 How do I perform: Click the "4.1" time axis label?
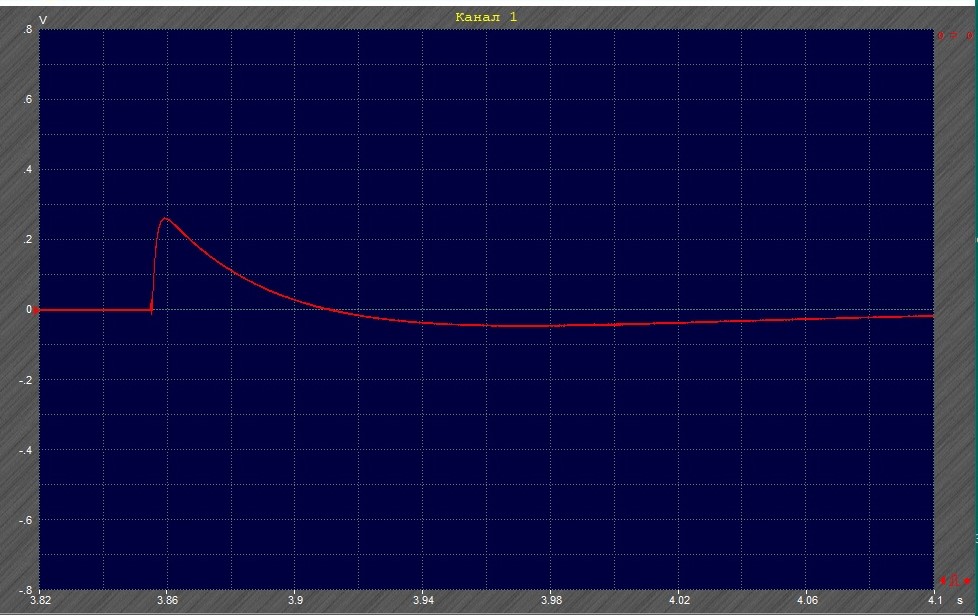pos(935,600)
